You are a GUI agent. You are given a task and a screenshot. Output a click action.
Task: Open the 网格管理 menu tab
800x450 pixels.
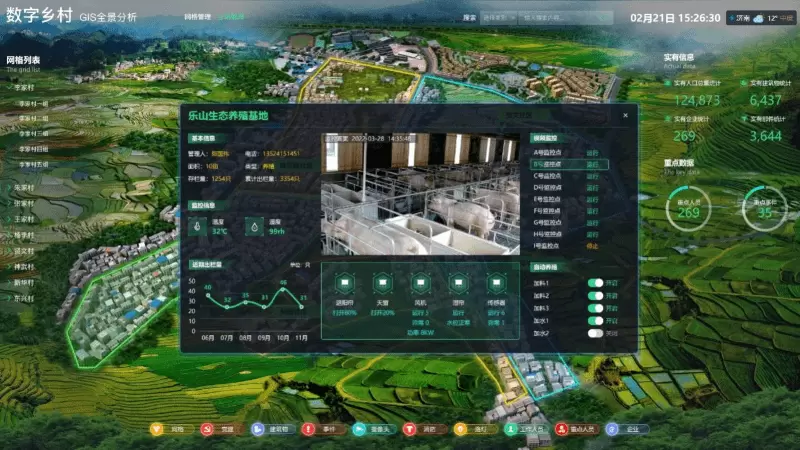pos(197,17)
